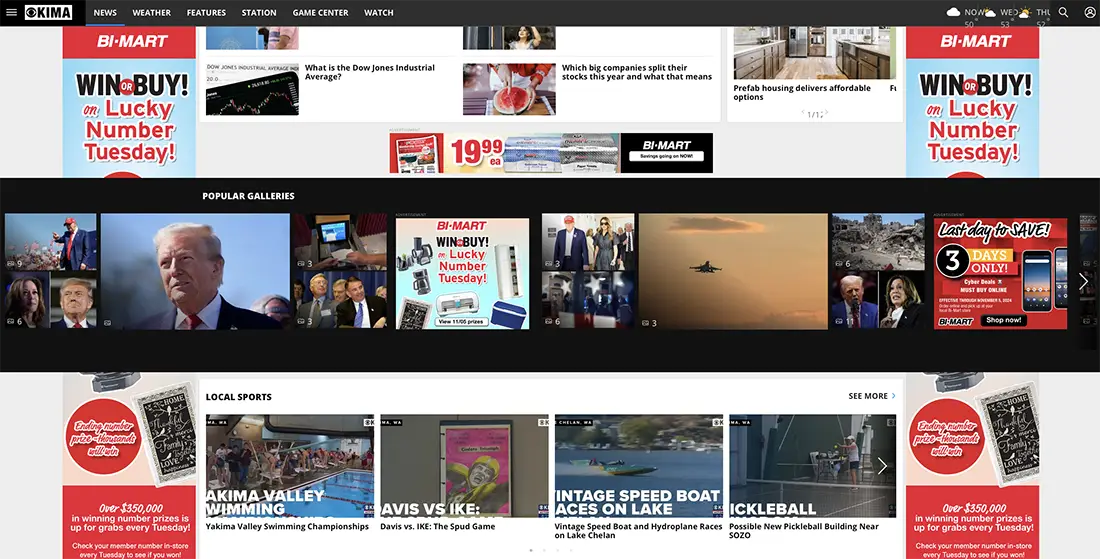Click 'Shop now!' in the Cyber Deals ad
This screenshot has width=1100, height=559.
click(1004, 320)
